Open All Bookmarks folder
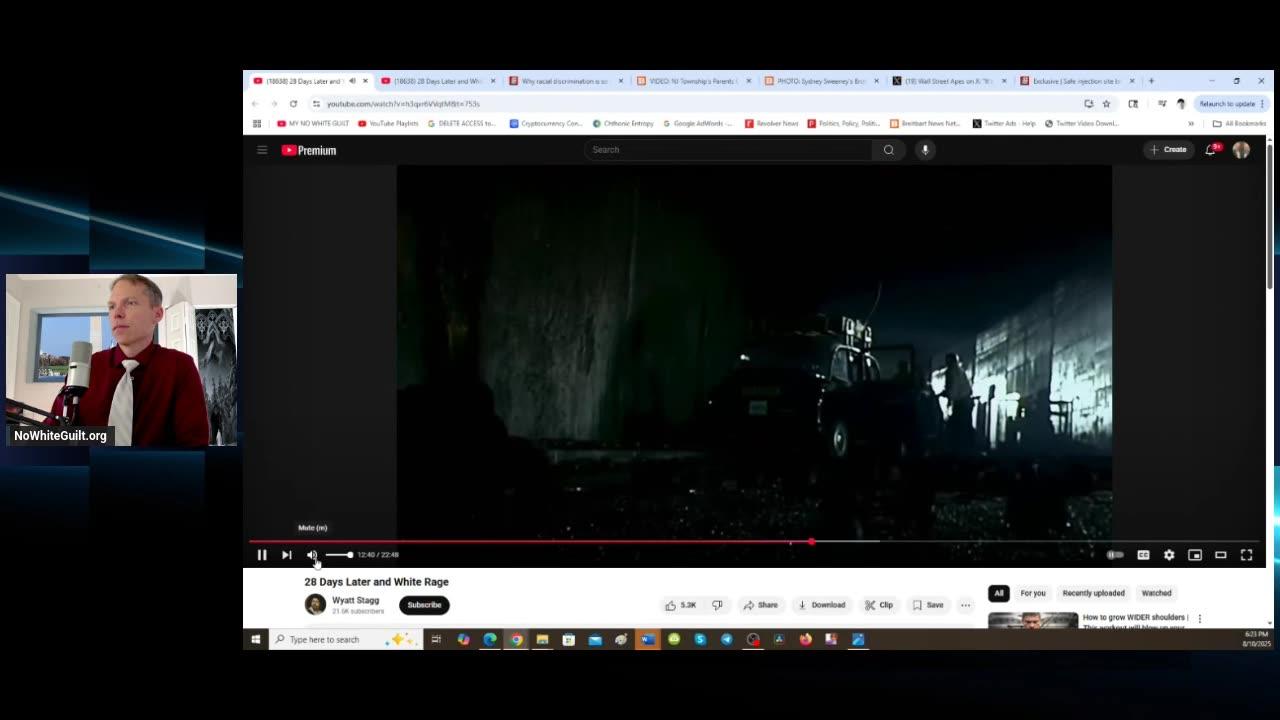Viewport: 1280px width, 720px height. 1239,124
